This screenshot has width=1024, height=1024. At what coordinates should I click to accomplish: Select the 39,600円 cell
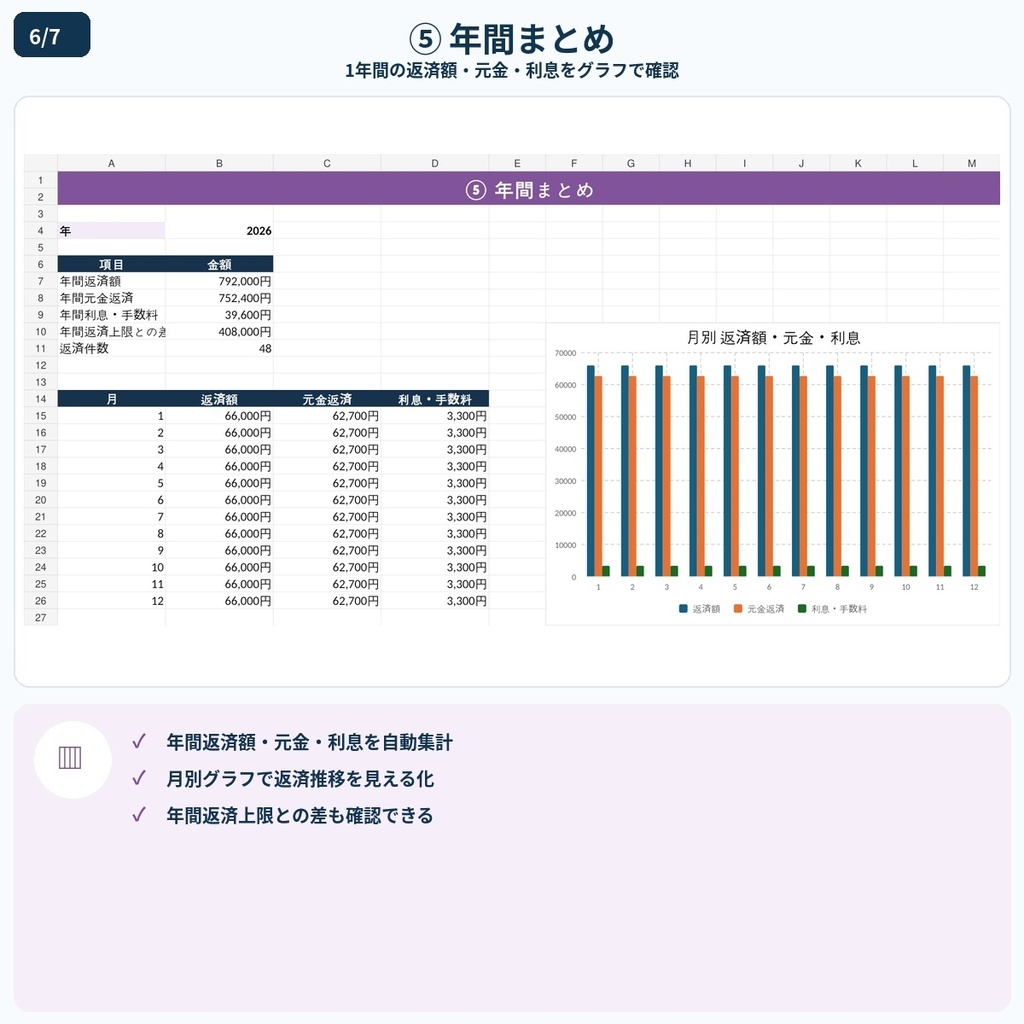tap(219, 315)
